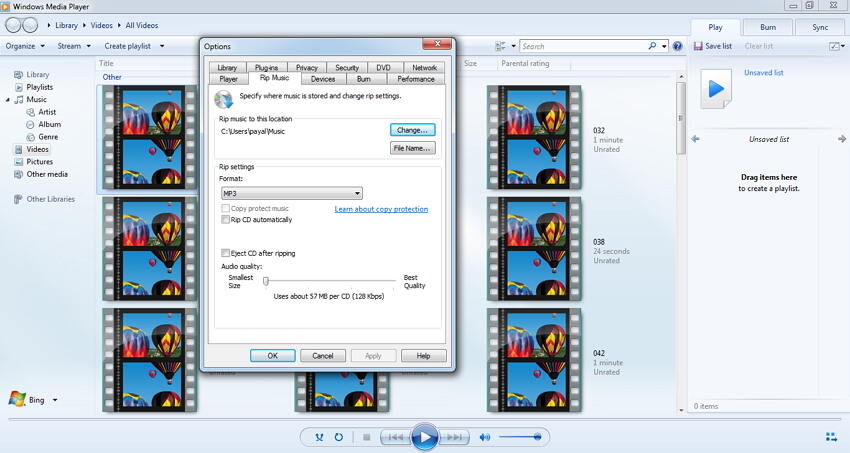
Task: Mute audio with the speaker icon
Action: click(485, 437)
